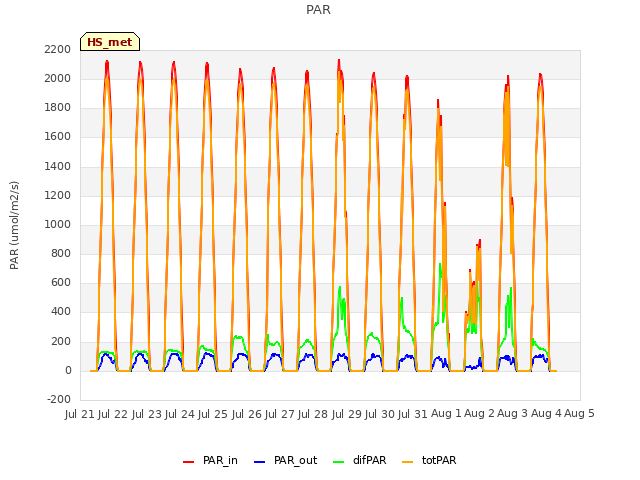Click the Jul 21 x-axis date label
Screen dimensions: 640x480
click(x=80, y=414)
